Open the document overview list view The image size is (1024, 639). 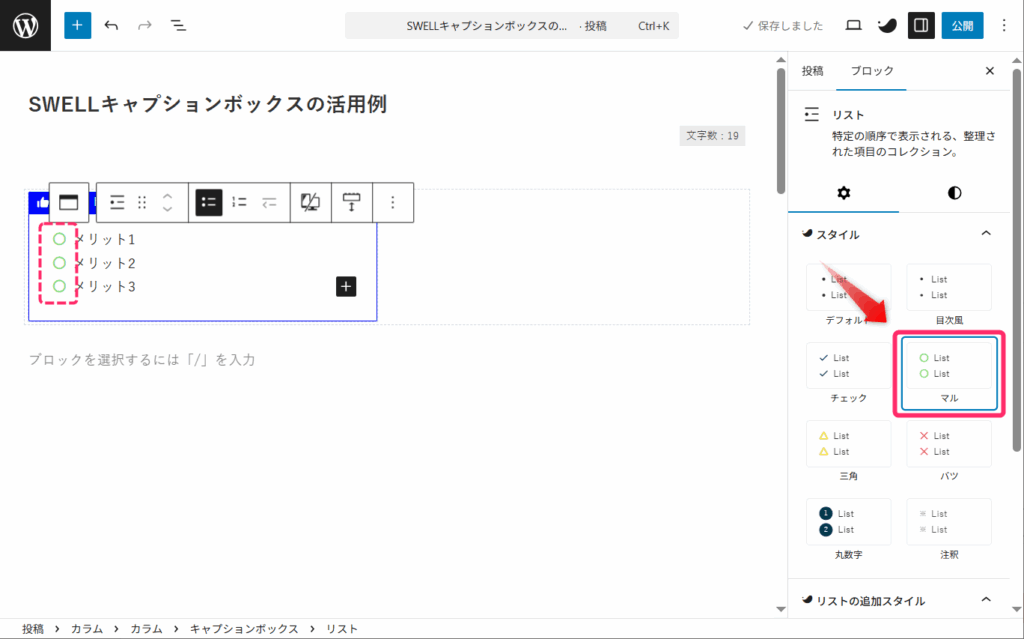178,25
